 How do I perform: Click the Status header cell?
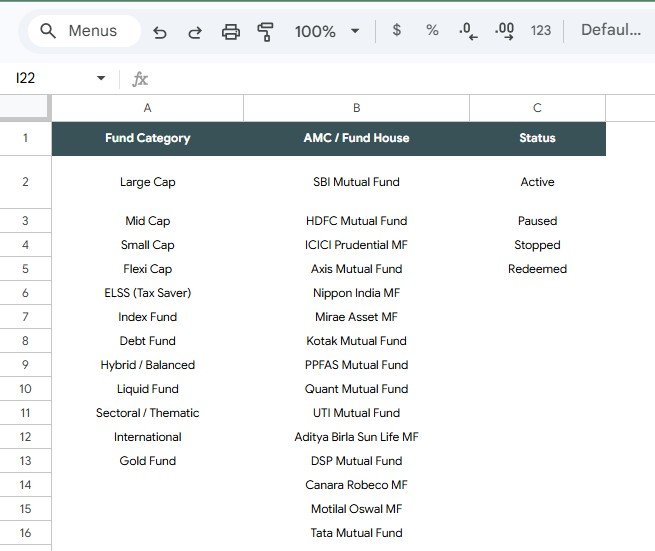[537, 138]
